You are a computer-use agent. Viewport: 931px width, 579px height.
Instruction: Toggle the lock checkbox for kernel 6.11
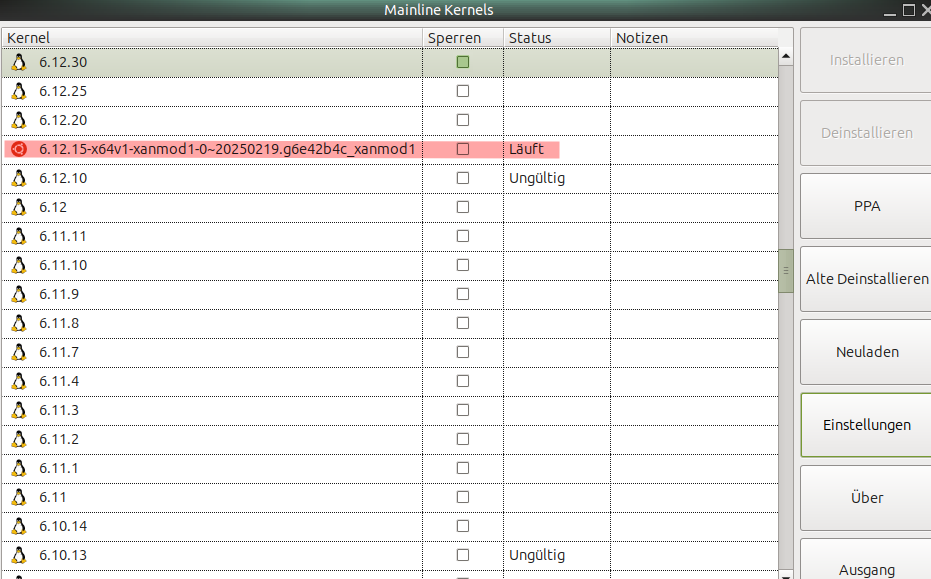[463, 497]
